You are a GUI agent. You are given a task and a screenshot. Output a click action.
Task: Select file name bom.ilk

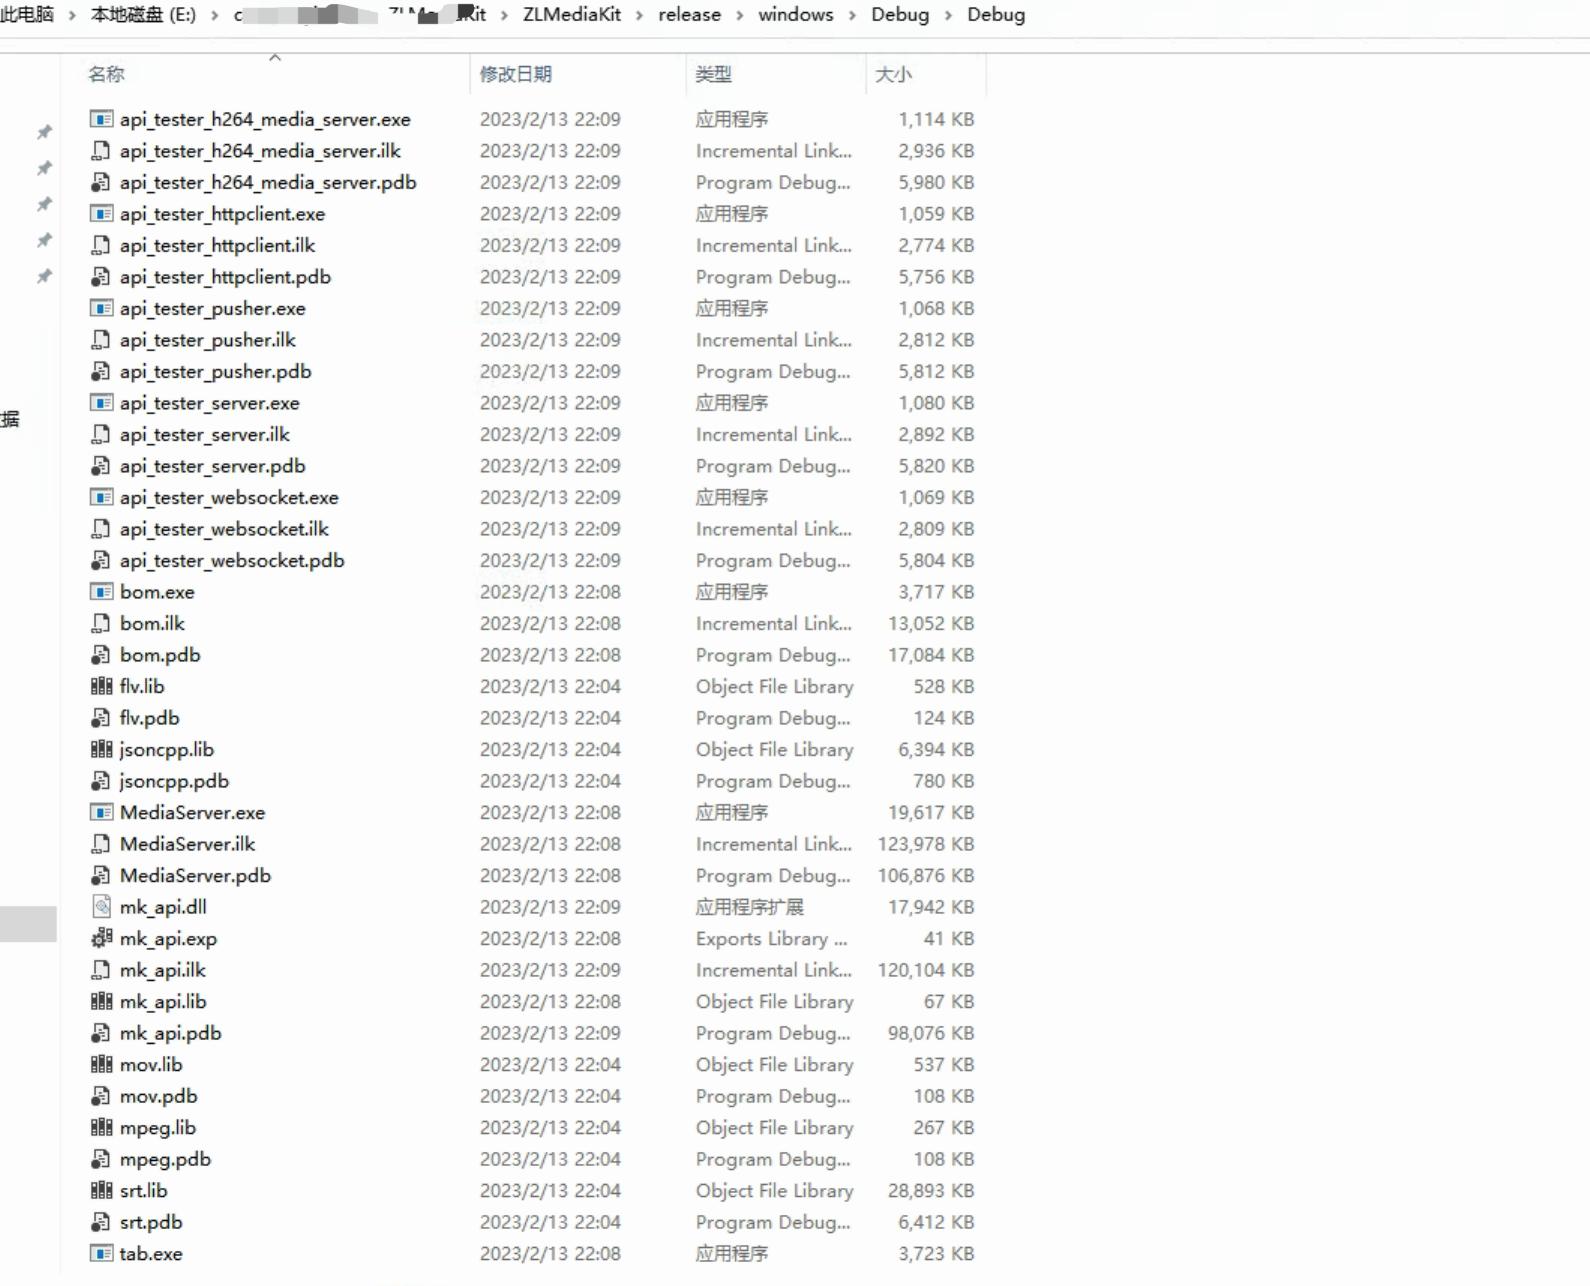pyautogui.click(x=153, y=623)
